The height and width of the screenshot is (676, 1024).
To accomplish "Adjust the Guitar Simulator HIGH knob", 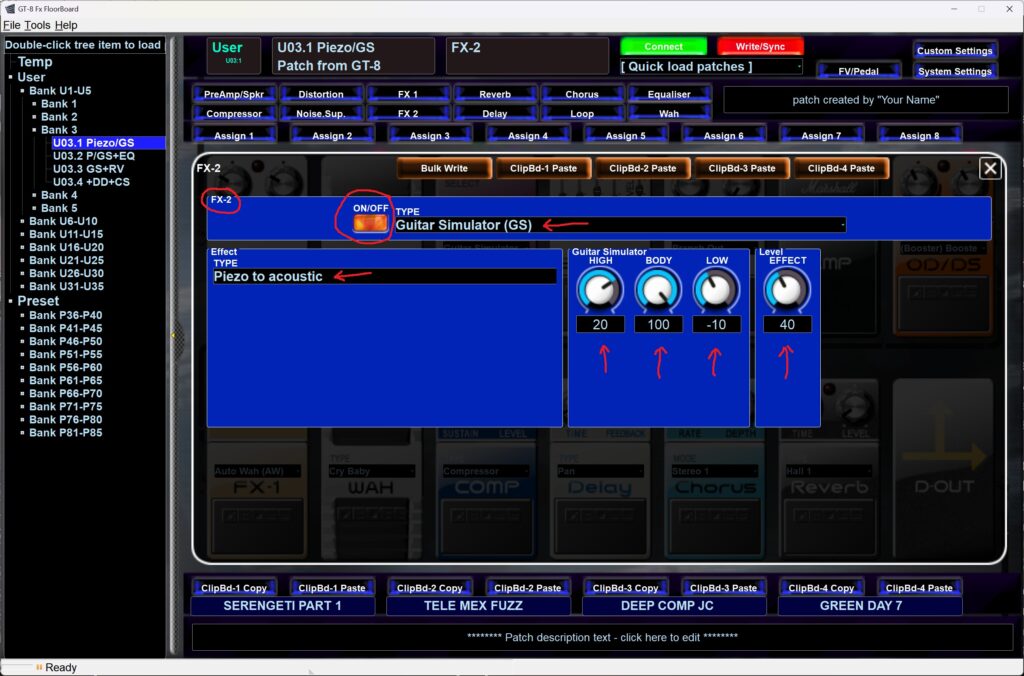I will [600, 291].
